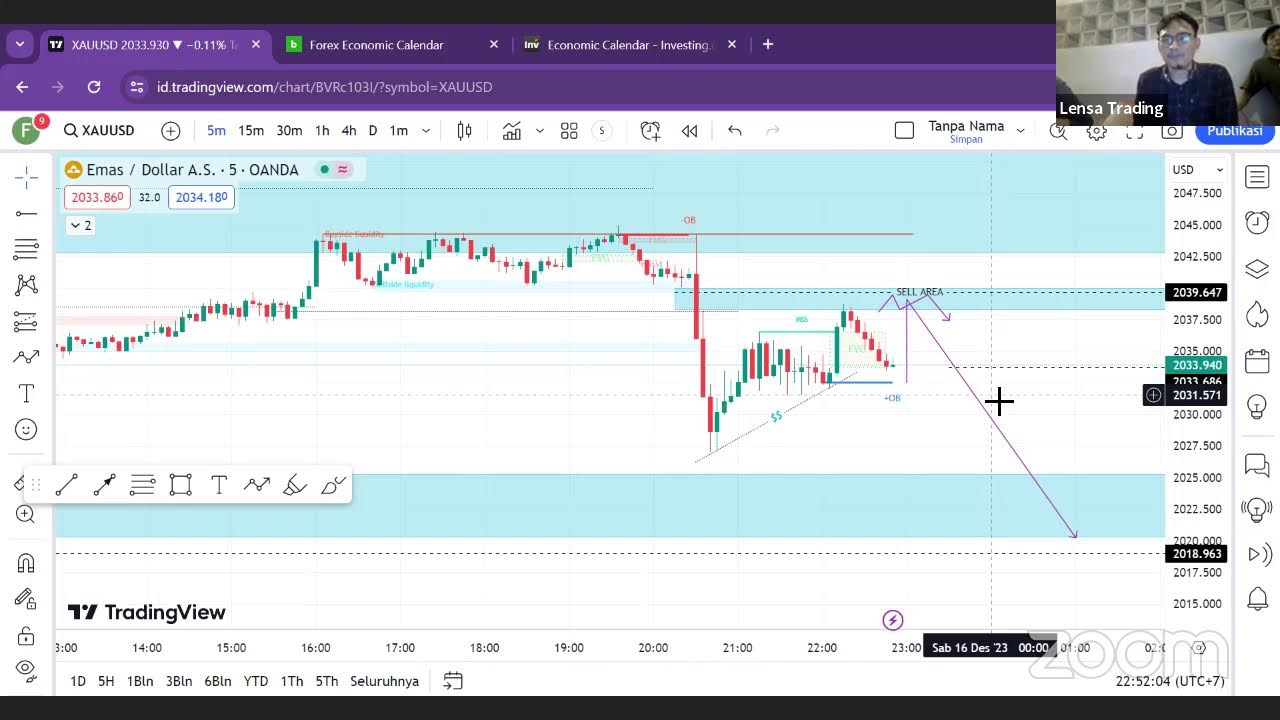
Task: Open ideas stream broadcasting bulb icon
Action: pos(1257,509)
